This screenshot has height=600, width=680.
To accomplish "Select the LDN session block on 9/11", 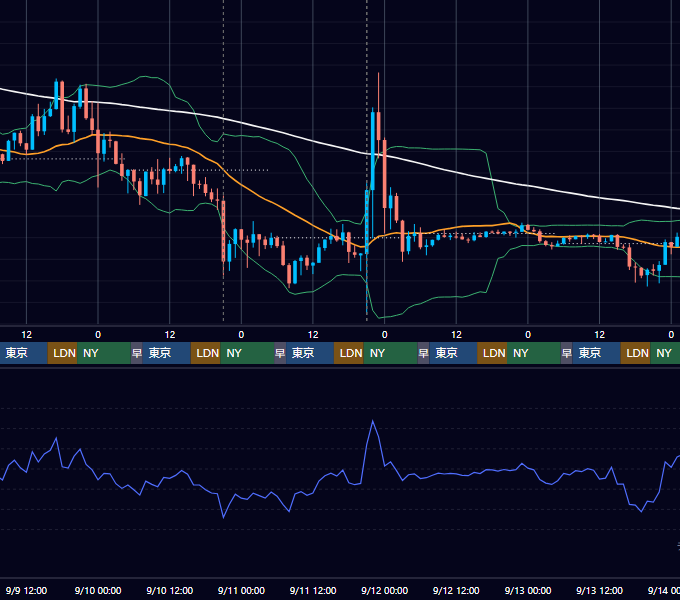I will [349, 353].
